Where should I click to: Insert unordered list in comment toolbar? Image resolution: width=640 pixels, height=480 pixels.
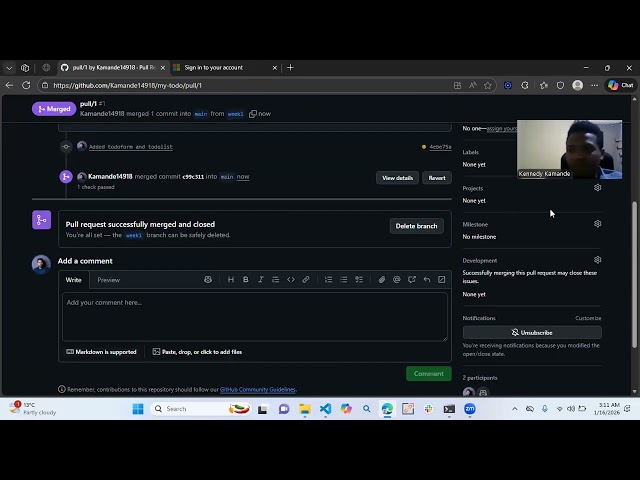(x=344, y=280)
